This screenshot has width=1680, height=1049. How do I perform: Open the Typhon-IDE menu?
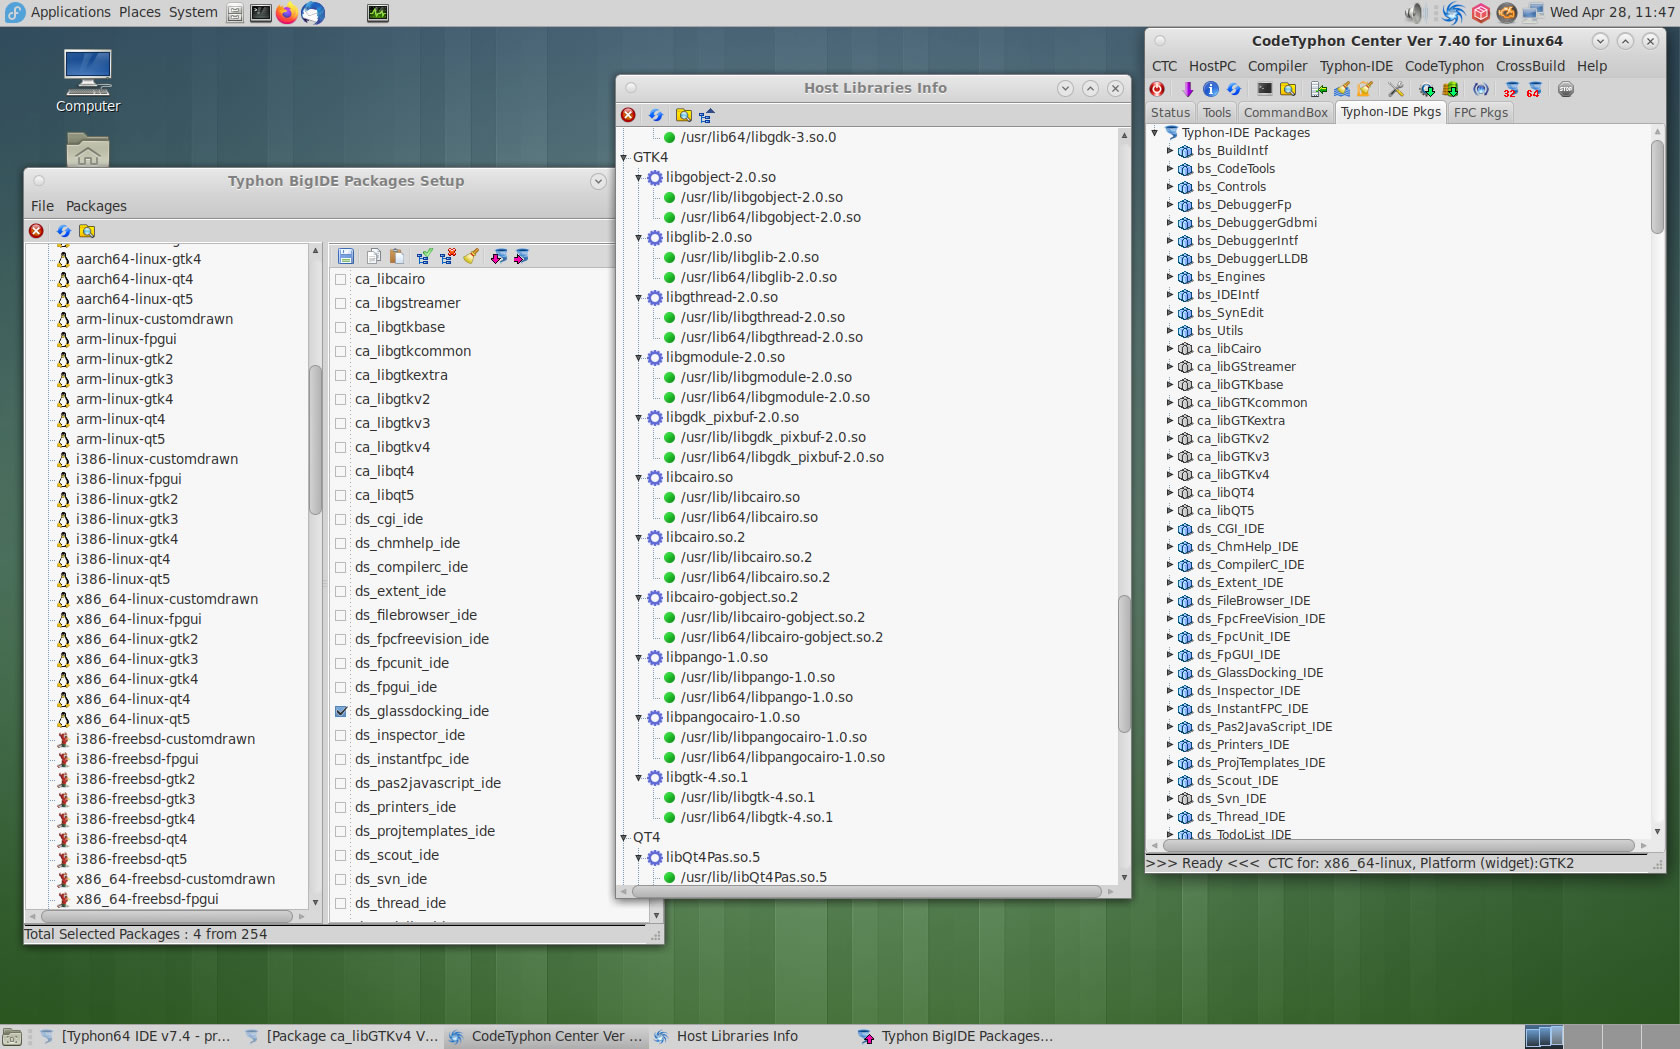pyautogui.click(x=1356, y=66)
